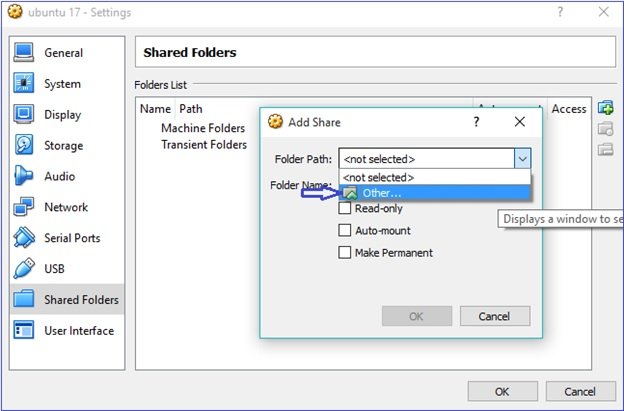
Task: Click the Folder Path: label
Action: (303, 159)
